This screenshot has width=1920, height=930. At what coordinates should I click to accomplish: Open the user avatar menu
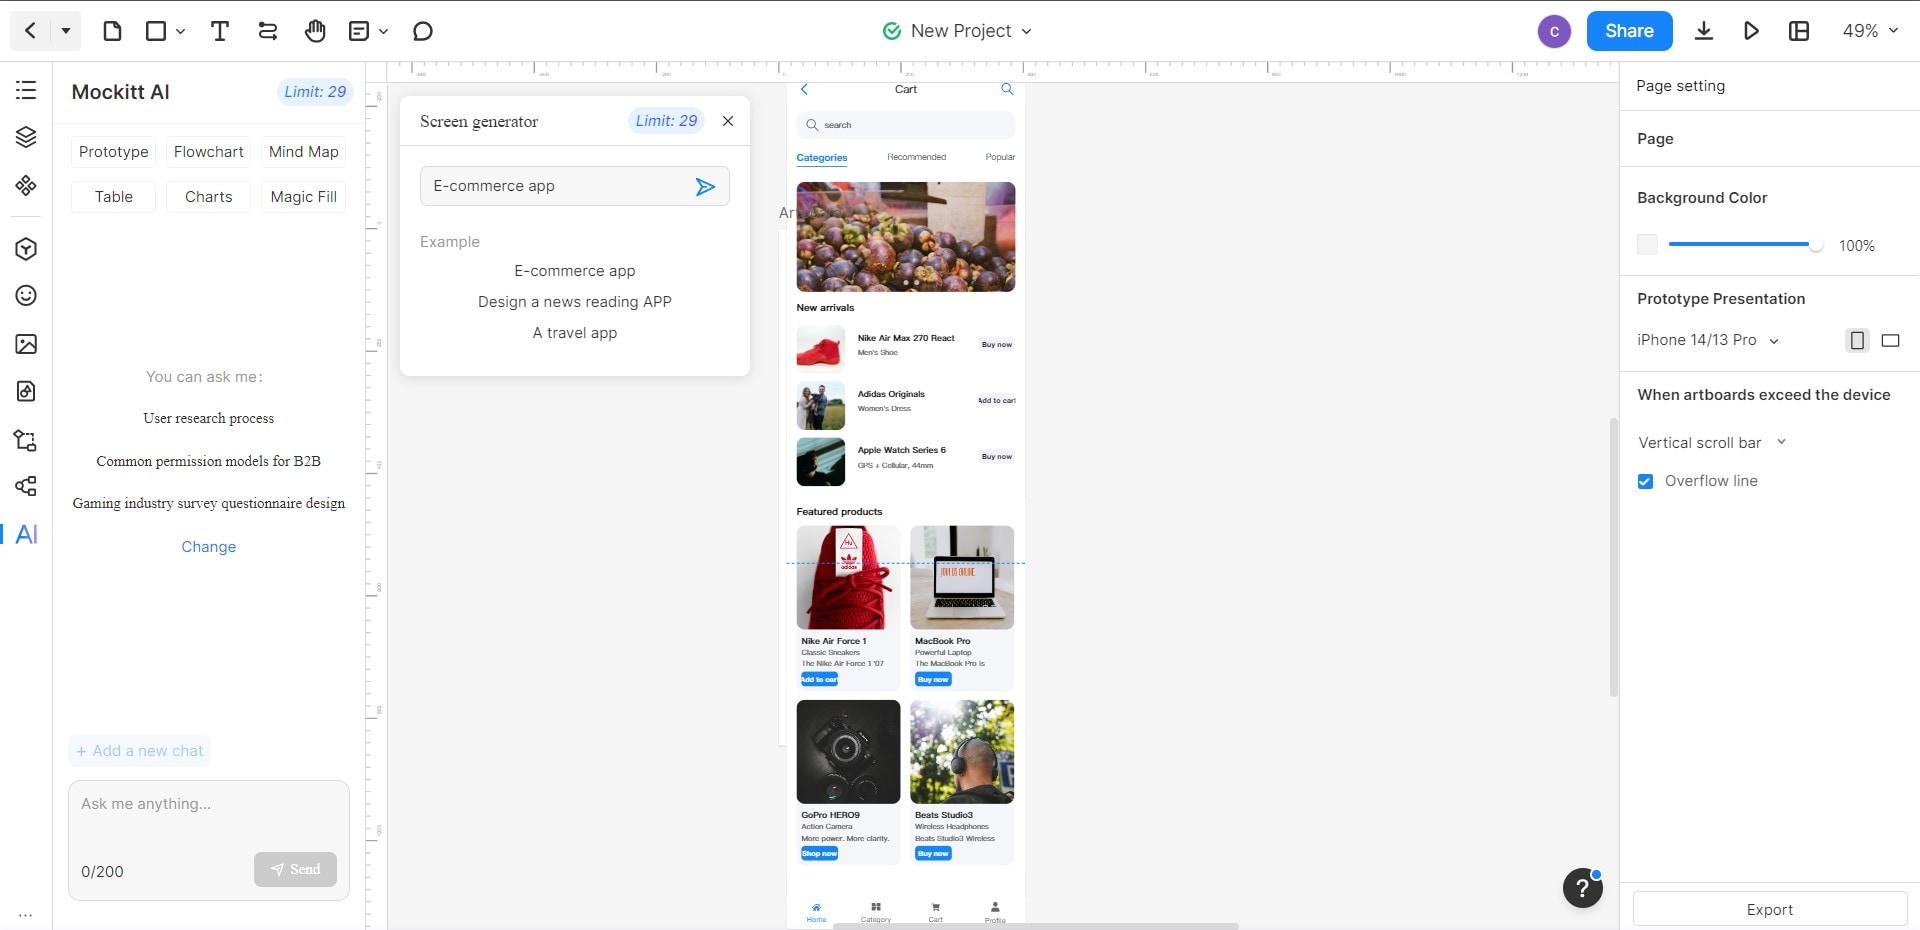pyautogui.click(x=1554, y=31)
